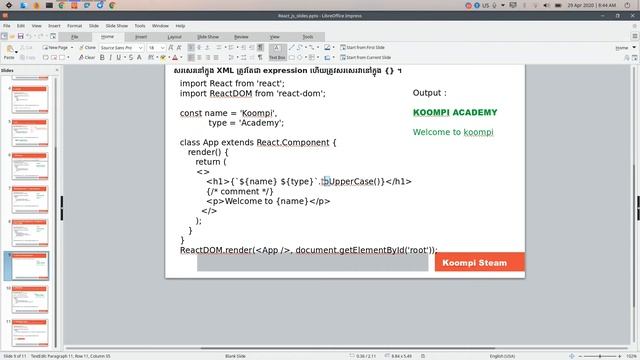640x360 pixels.
Task: Click the Increase font size icon
Action: [x=171, y=48]
